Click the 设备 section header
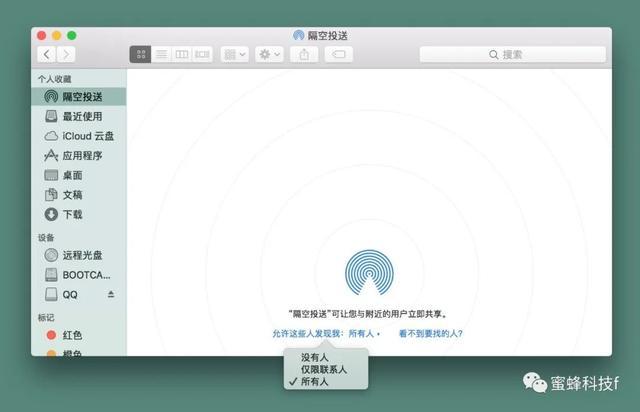The width and height of the screenshot is (640, 412). click(46, 238)
